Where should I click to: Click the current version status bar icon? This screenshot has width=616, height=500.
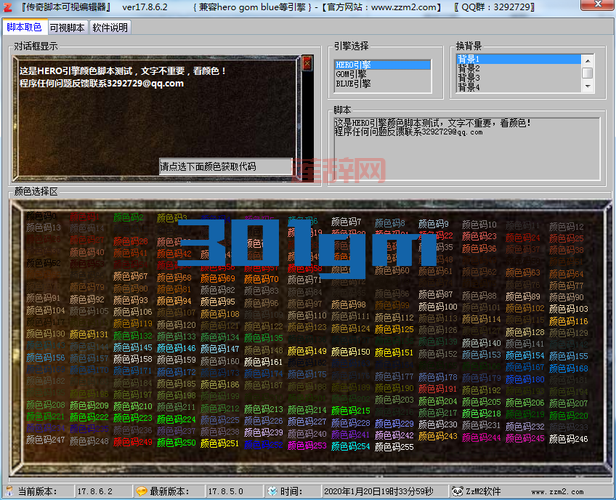click(8, 492)
